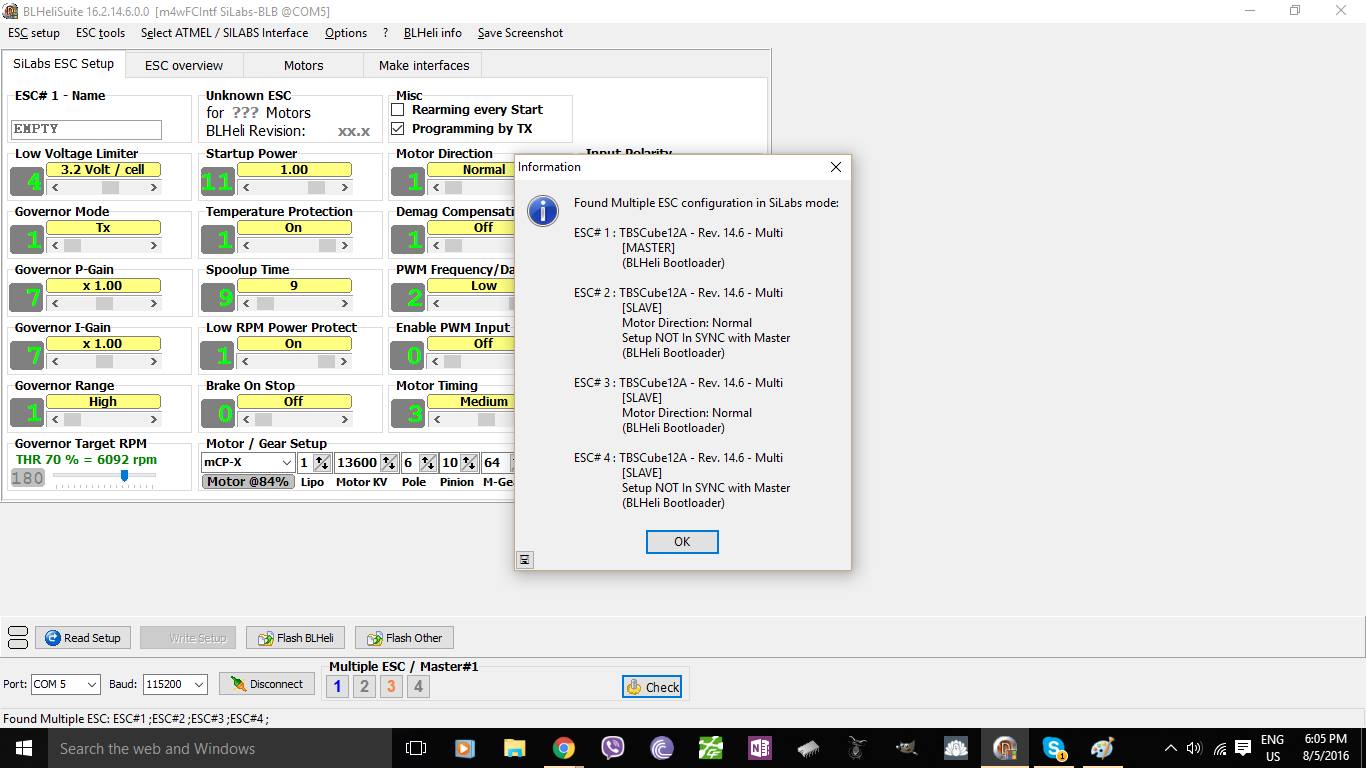Open the BLHeli info menu

pos(433,33)
